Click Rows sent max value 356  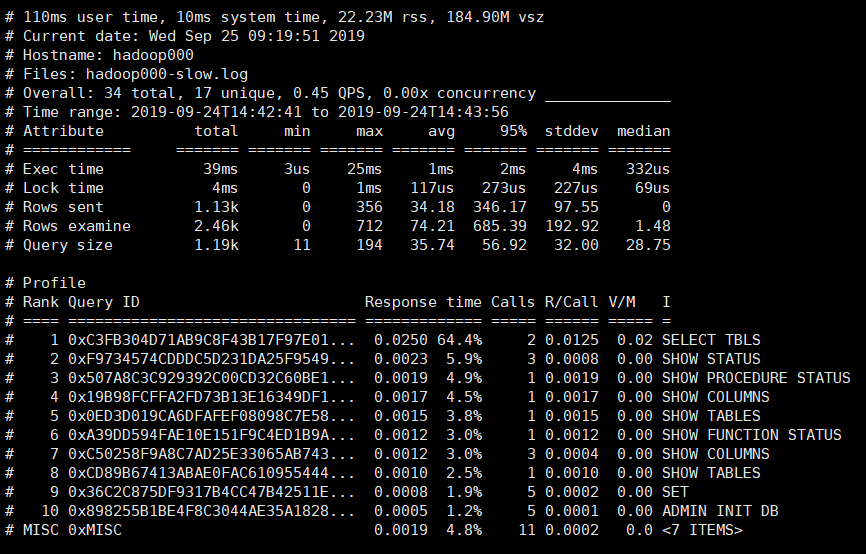[369, 207]
